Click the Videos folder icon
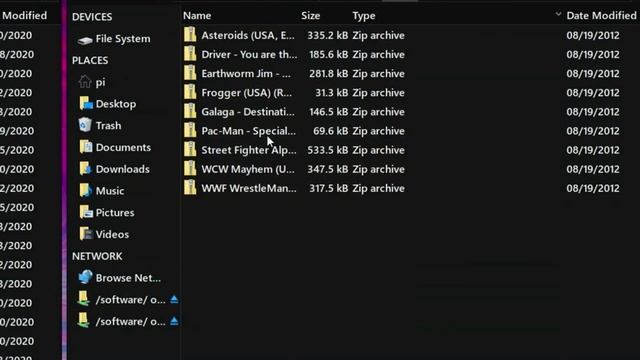This screenshot has width=640, height=360. 86,233
